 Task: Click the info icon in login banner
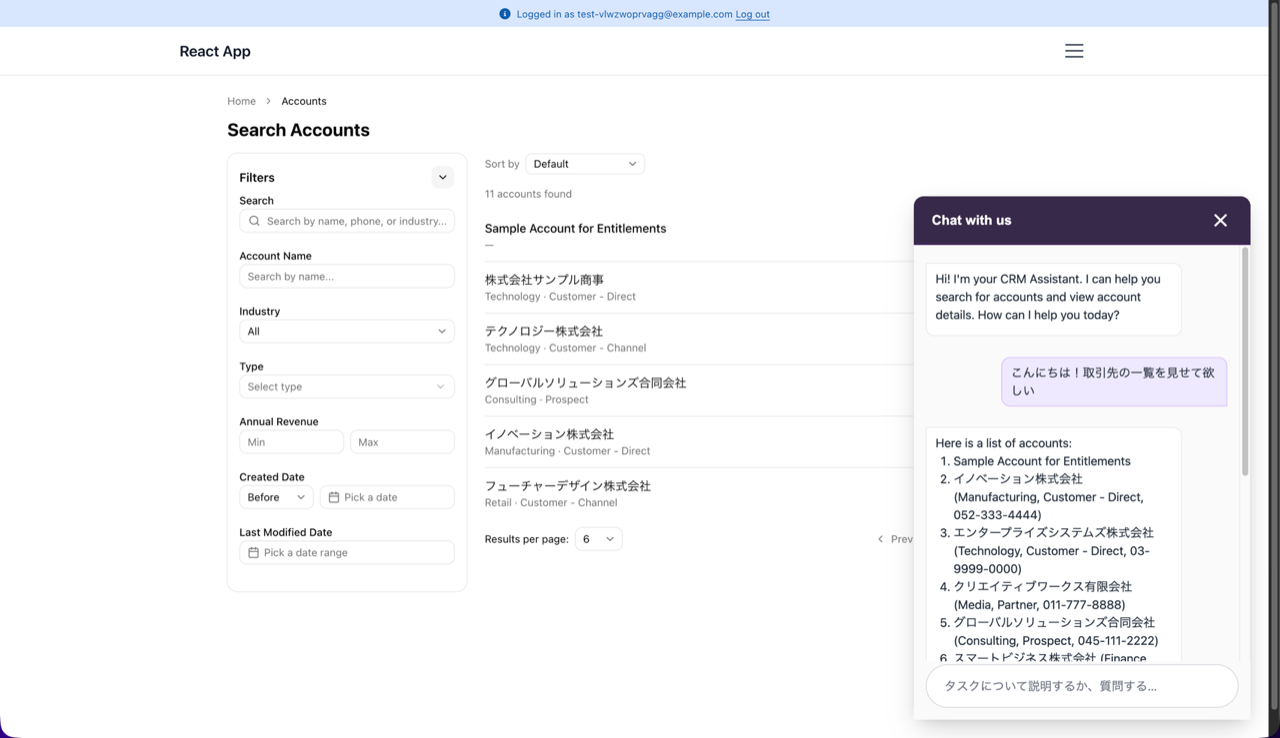(505, 14)
